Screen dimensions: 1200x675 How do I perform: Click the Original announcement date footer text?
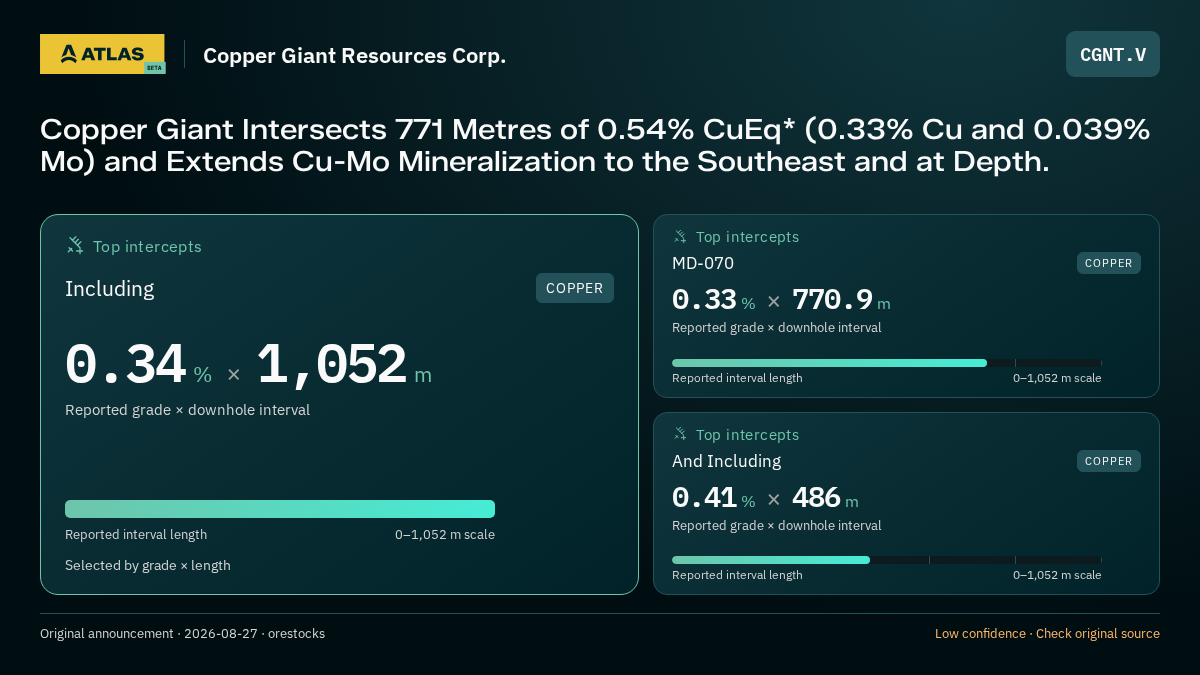pyautogui.click(x=182, y=633)
